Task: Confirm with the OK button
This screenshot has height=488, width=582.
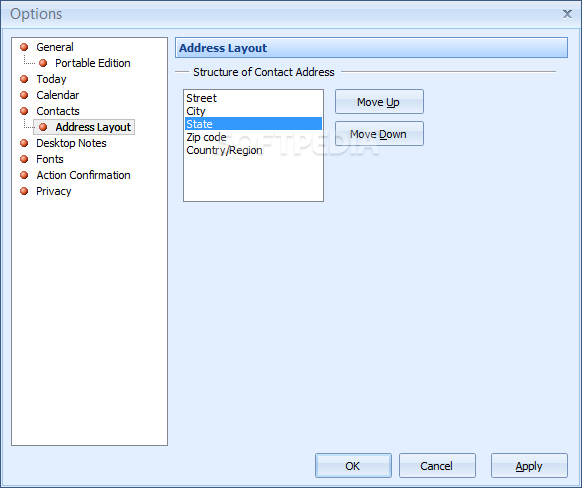Action: (x=353, y=465)
